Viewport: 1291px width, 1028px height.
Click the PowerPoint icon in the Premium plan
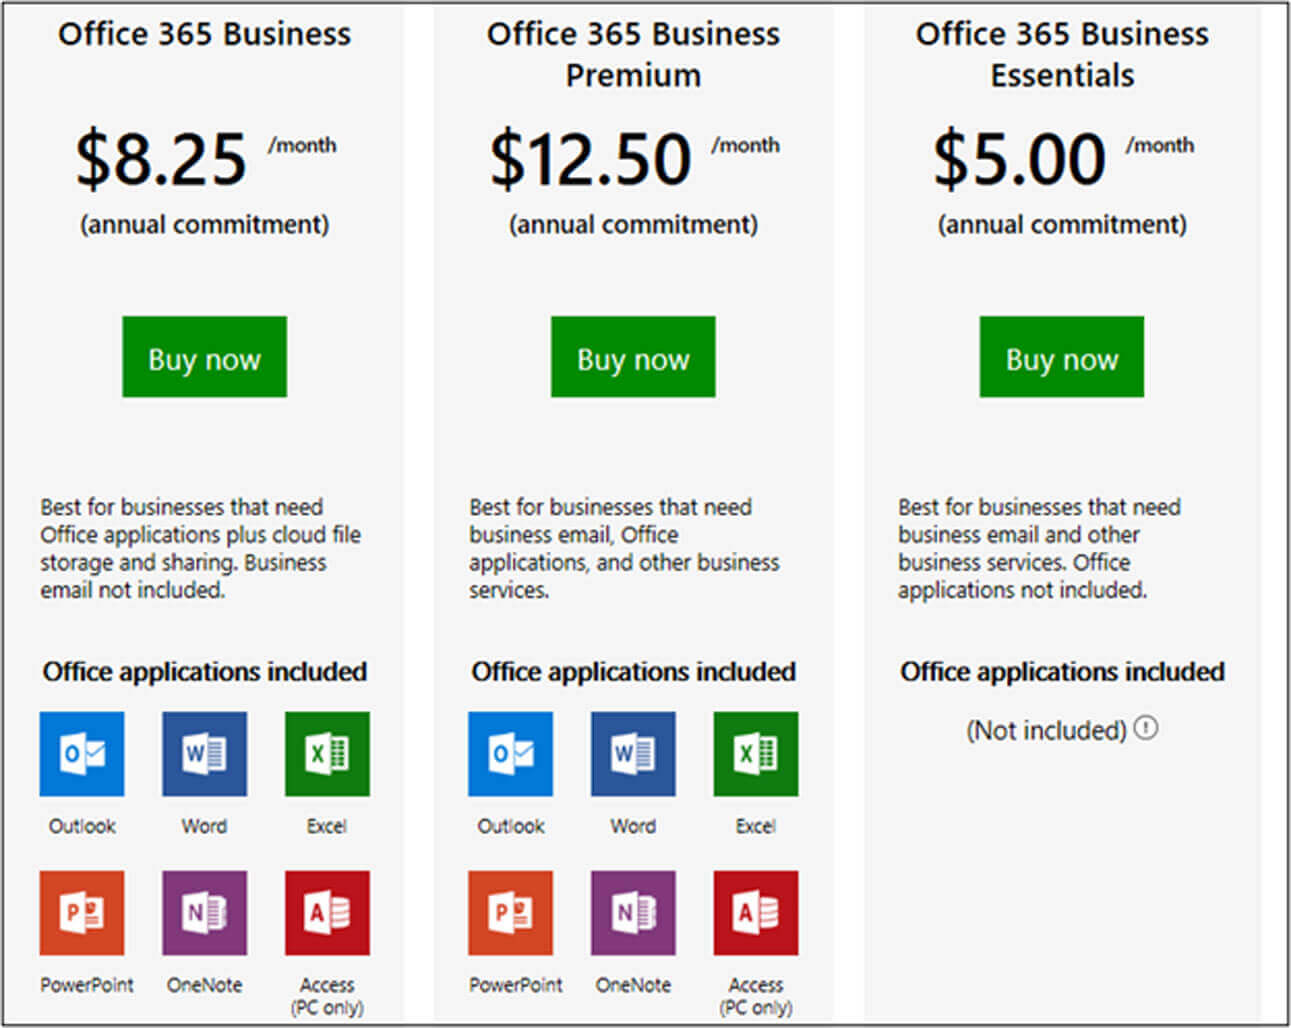click(x=511, y=912)
